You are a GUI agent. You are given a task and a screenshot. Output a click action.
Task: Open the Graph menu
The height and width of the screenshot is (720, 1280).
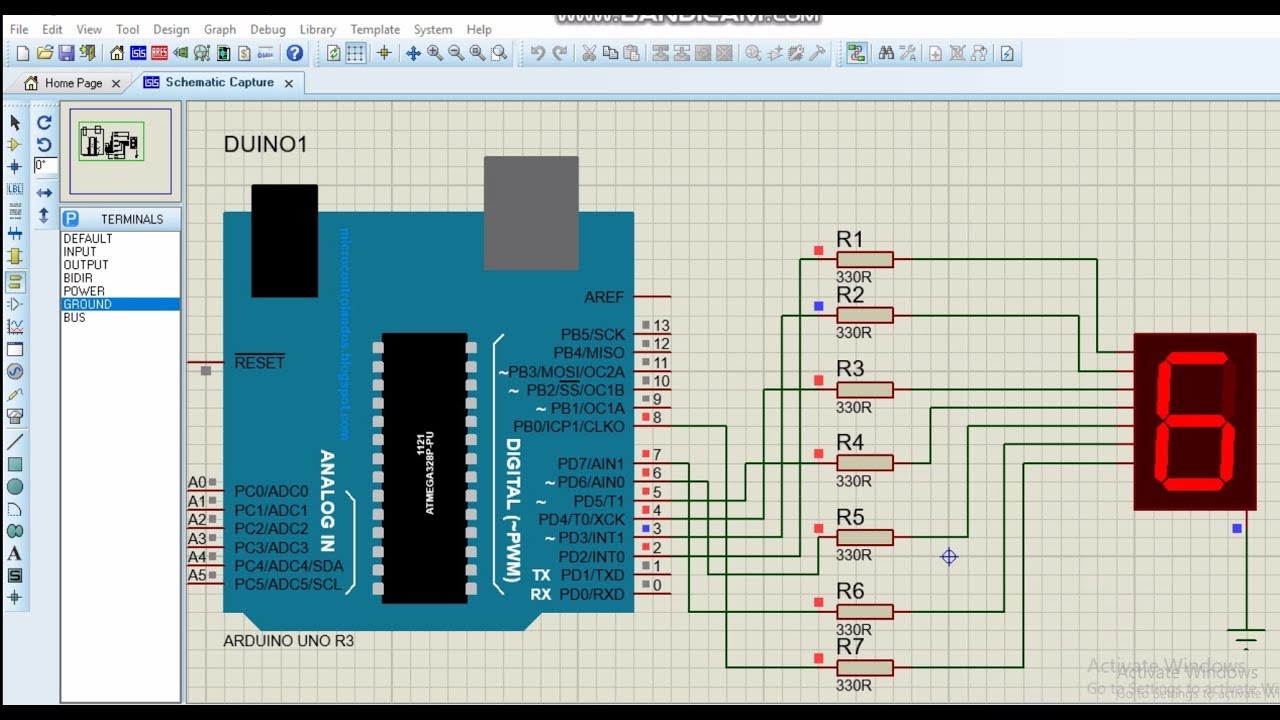click(220, 29)
